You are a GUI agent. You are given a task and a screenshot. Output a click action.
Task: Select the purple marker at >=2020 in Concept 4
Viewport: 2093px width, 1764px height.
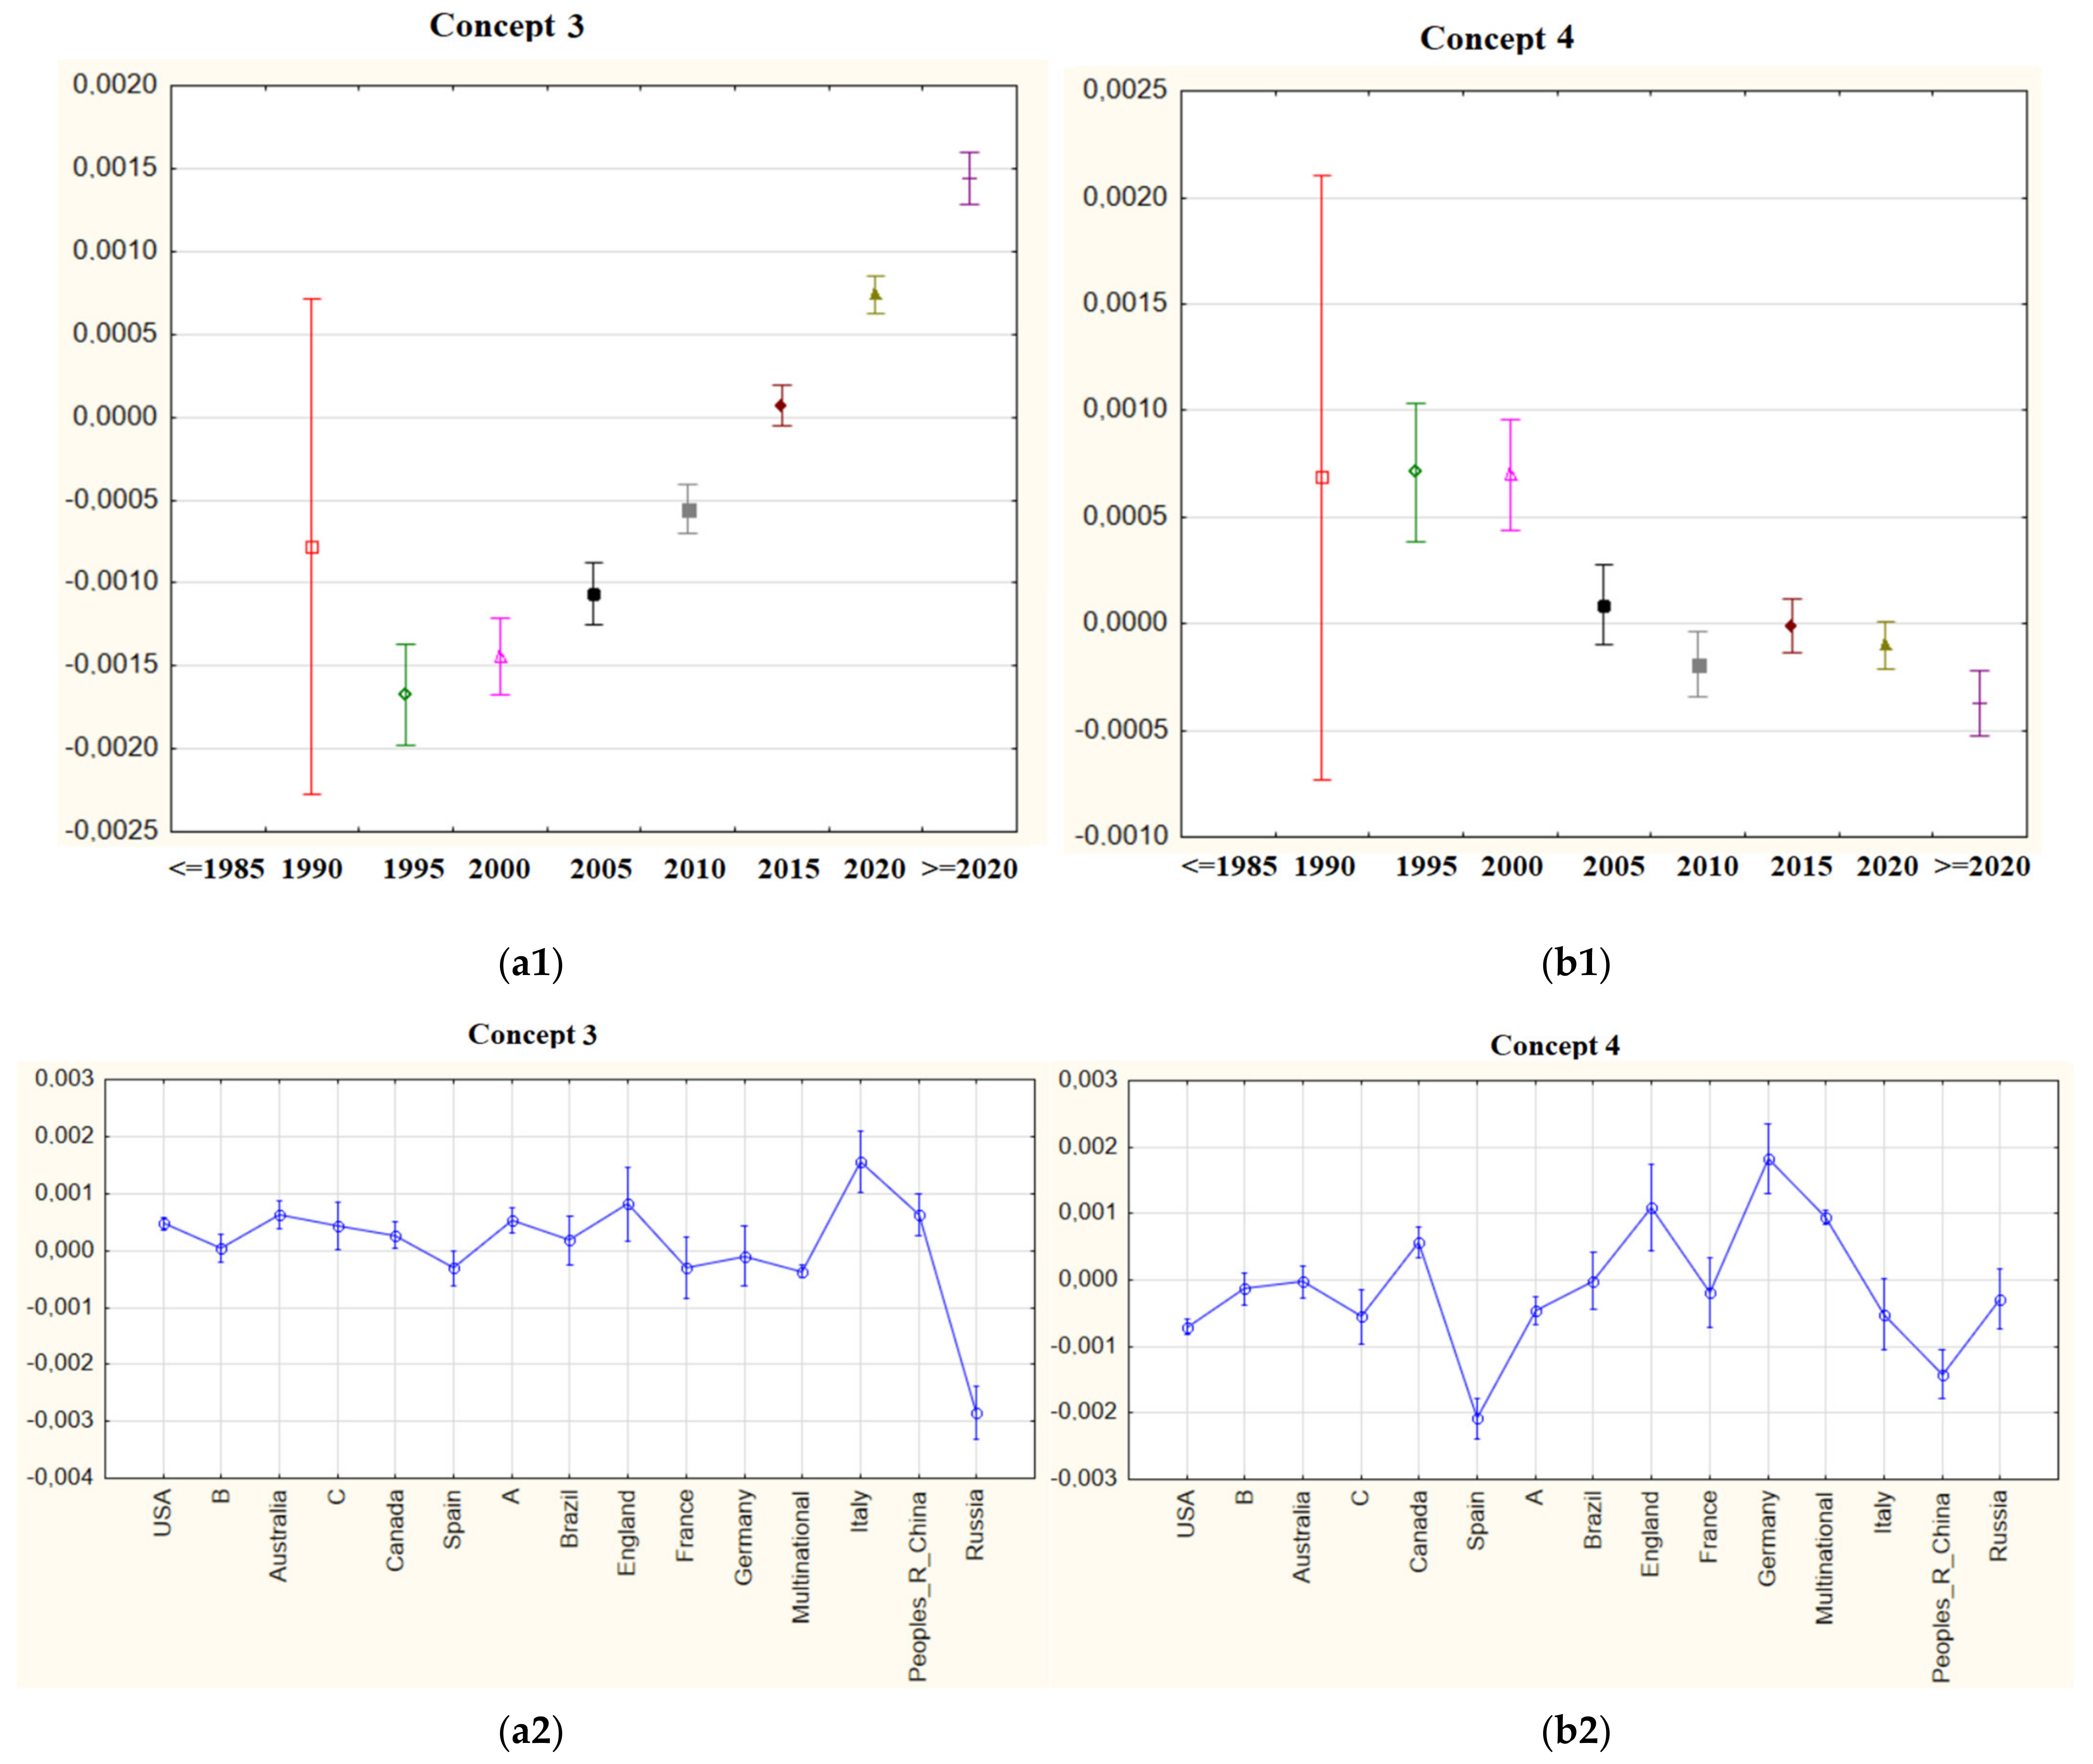pyautogui.click(x=1979, y=703)
